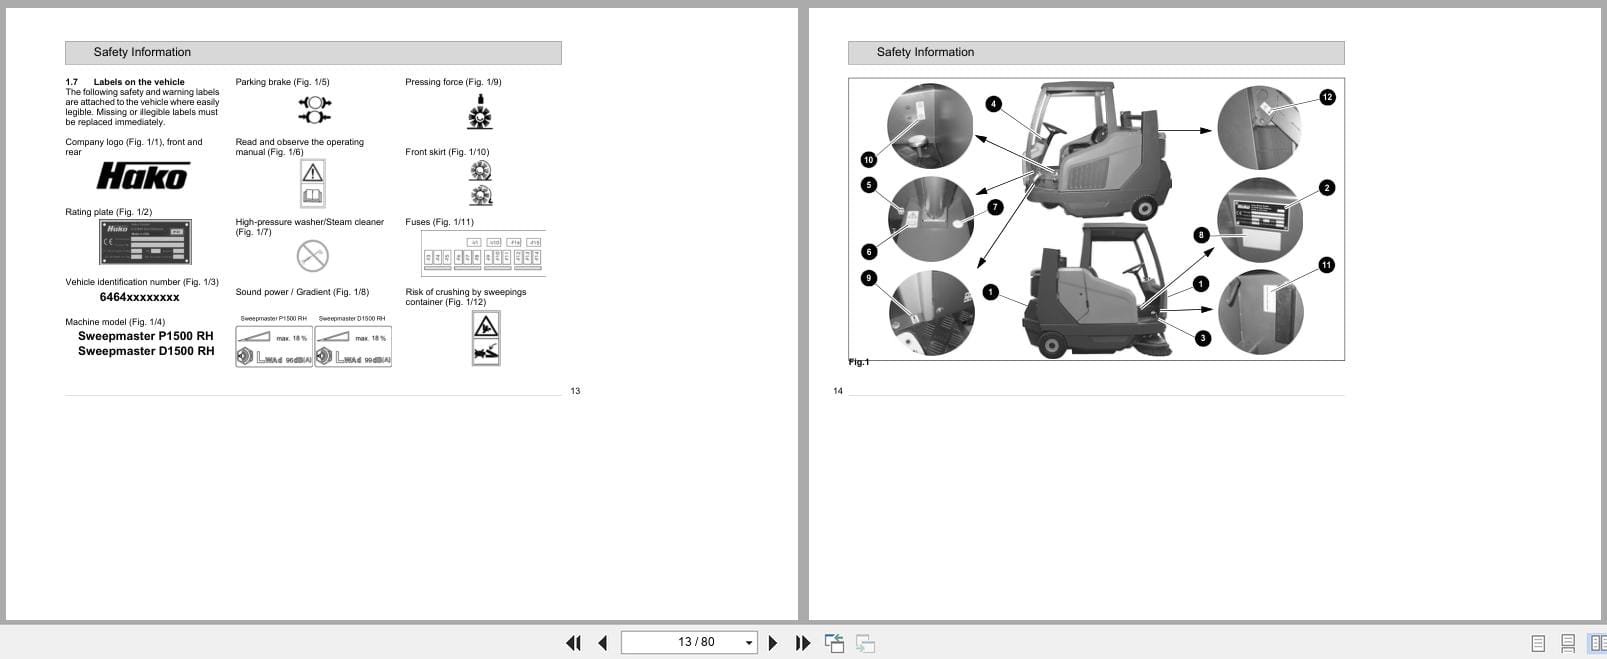Switch to continuous page layout
Viewport: 1607px width, 659px height.
pos(1568,644)
